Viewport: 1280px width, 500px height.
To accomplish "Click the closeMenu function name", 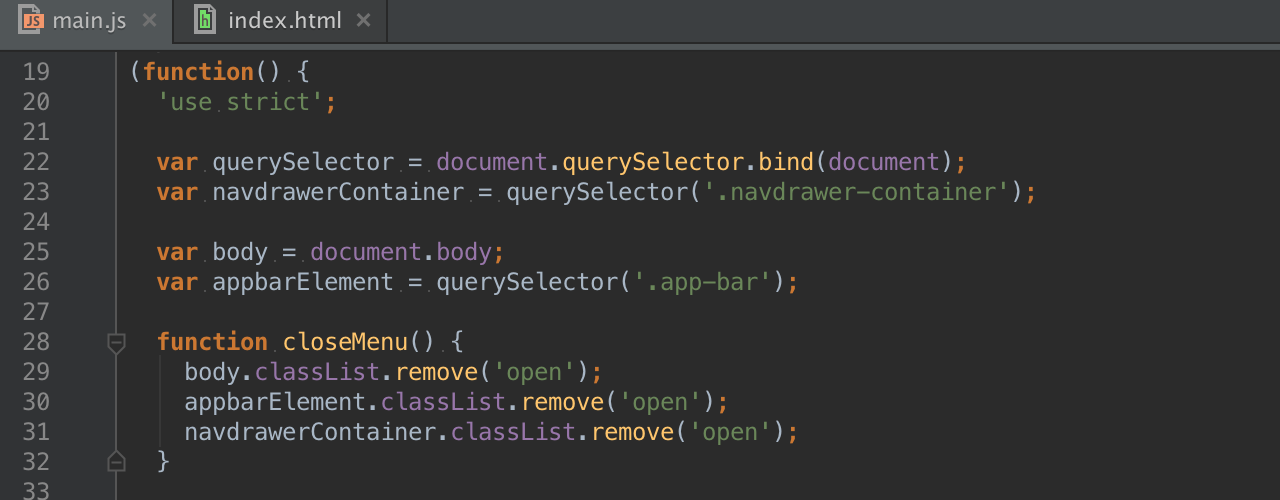I will click(x=345, y=342).
